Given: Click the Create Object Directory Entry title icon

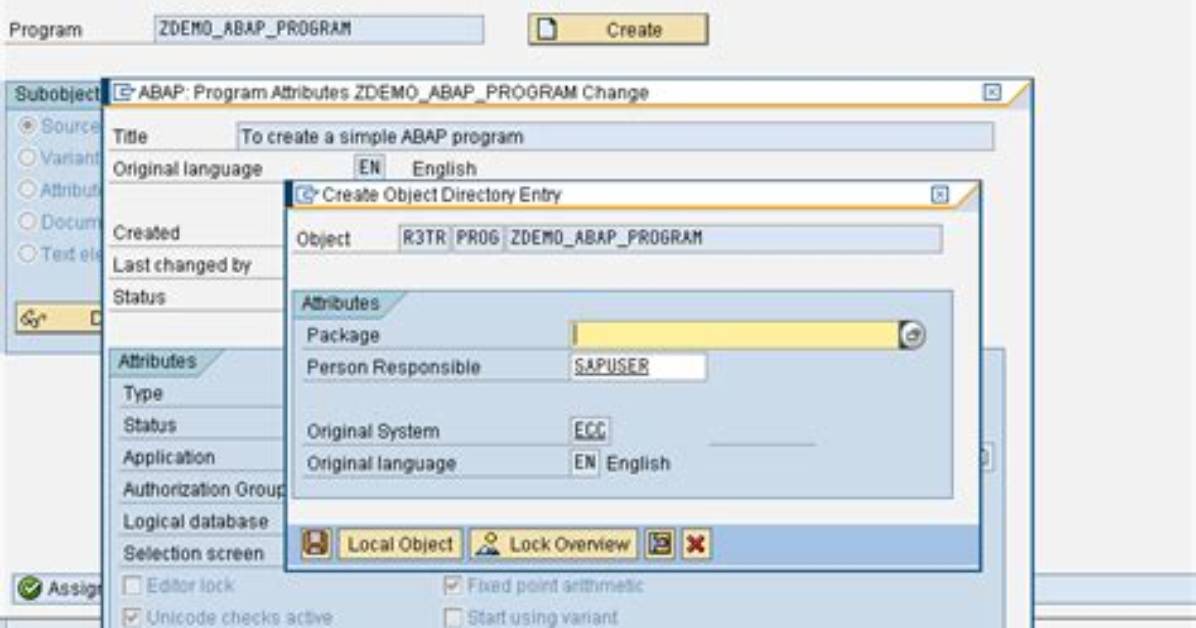Looking at the screenshot, I should (307, 195).
